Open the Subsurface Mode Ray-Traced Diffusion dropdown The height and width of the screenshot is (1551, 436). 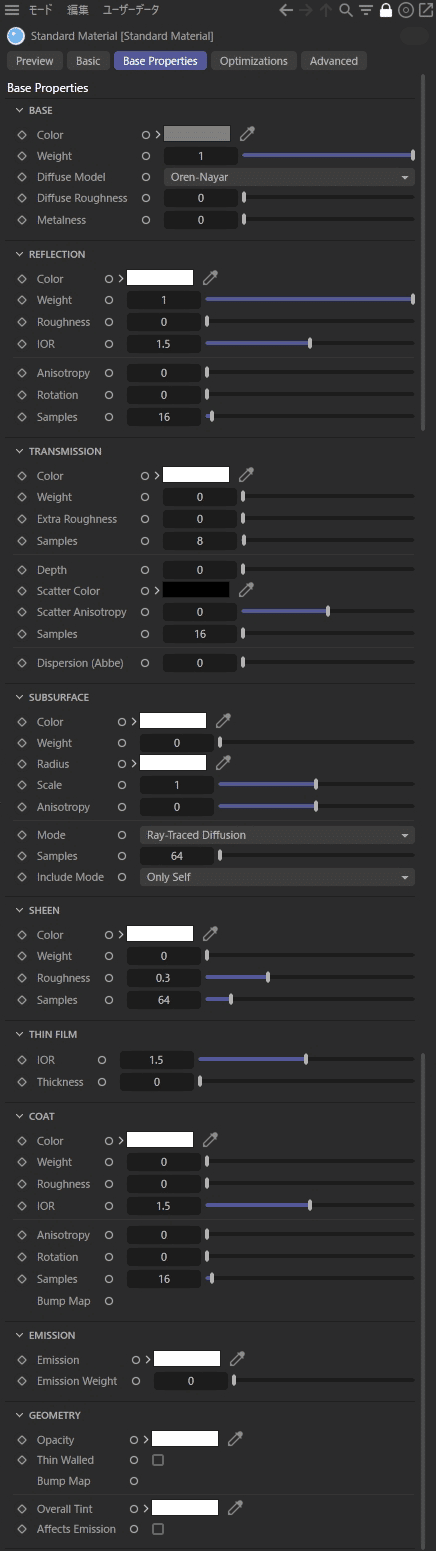point(277,835)
